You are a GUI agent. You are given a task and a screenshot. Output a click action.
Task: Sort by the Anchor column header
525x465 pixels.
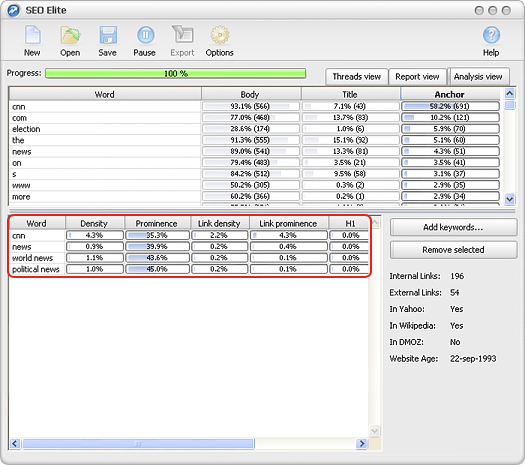(x=450, y=94)
